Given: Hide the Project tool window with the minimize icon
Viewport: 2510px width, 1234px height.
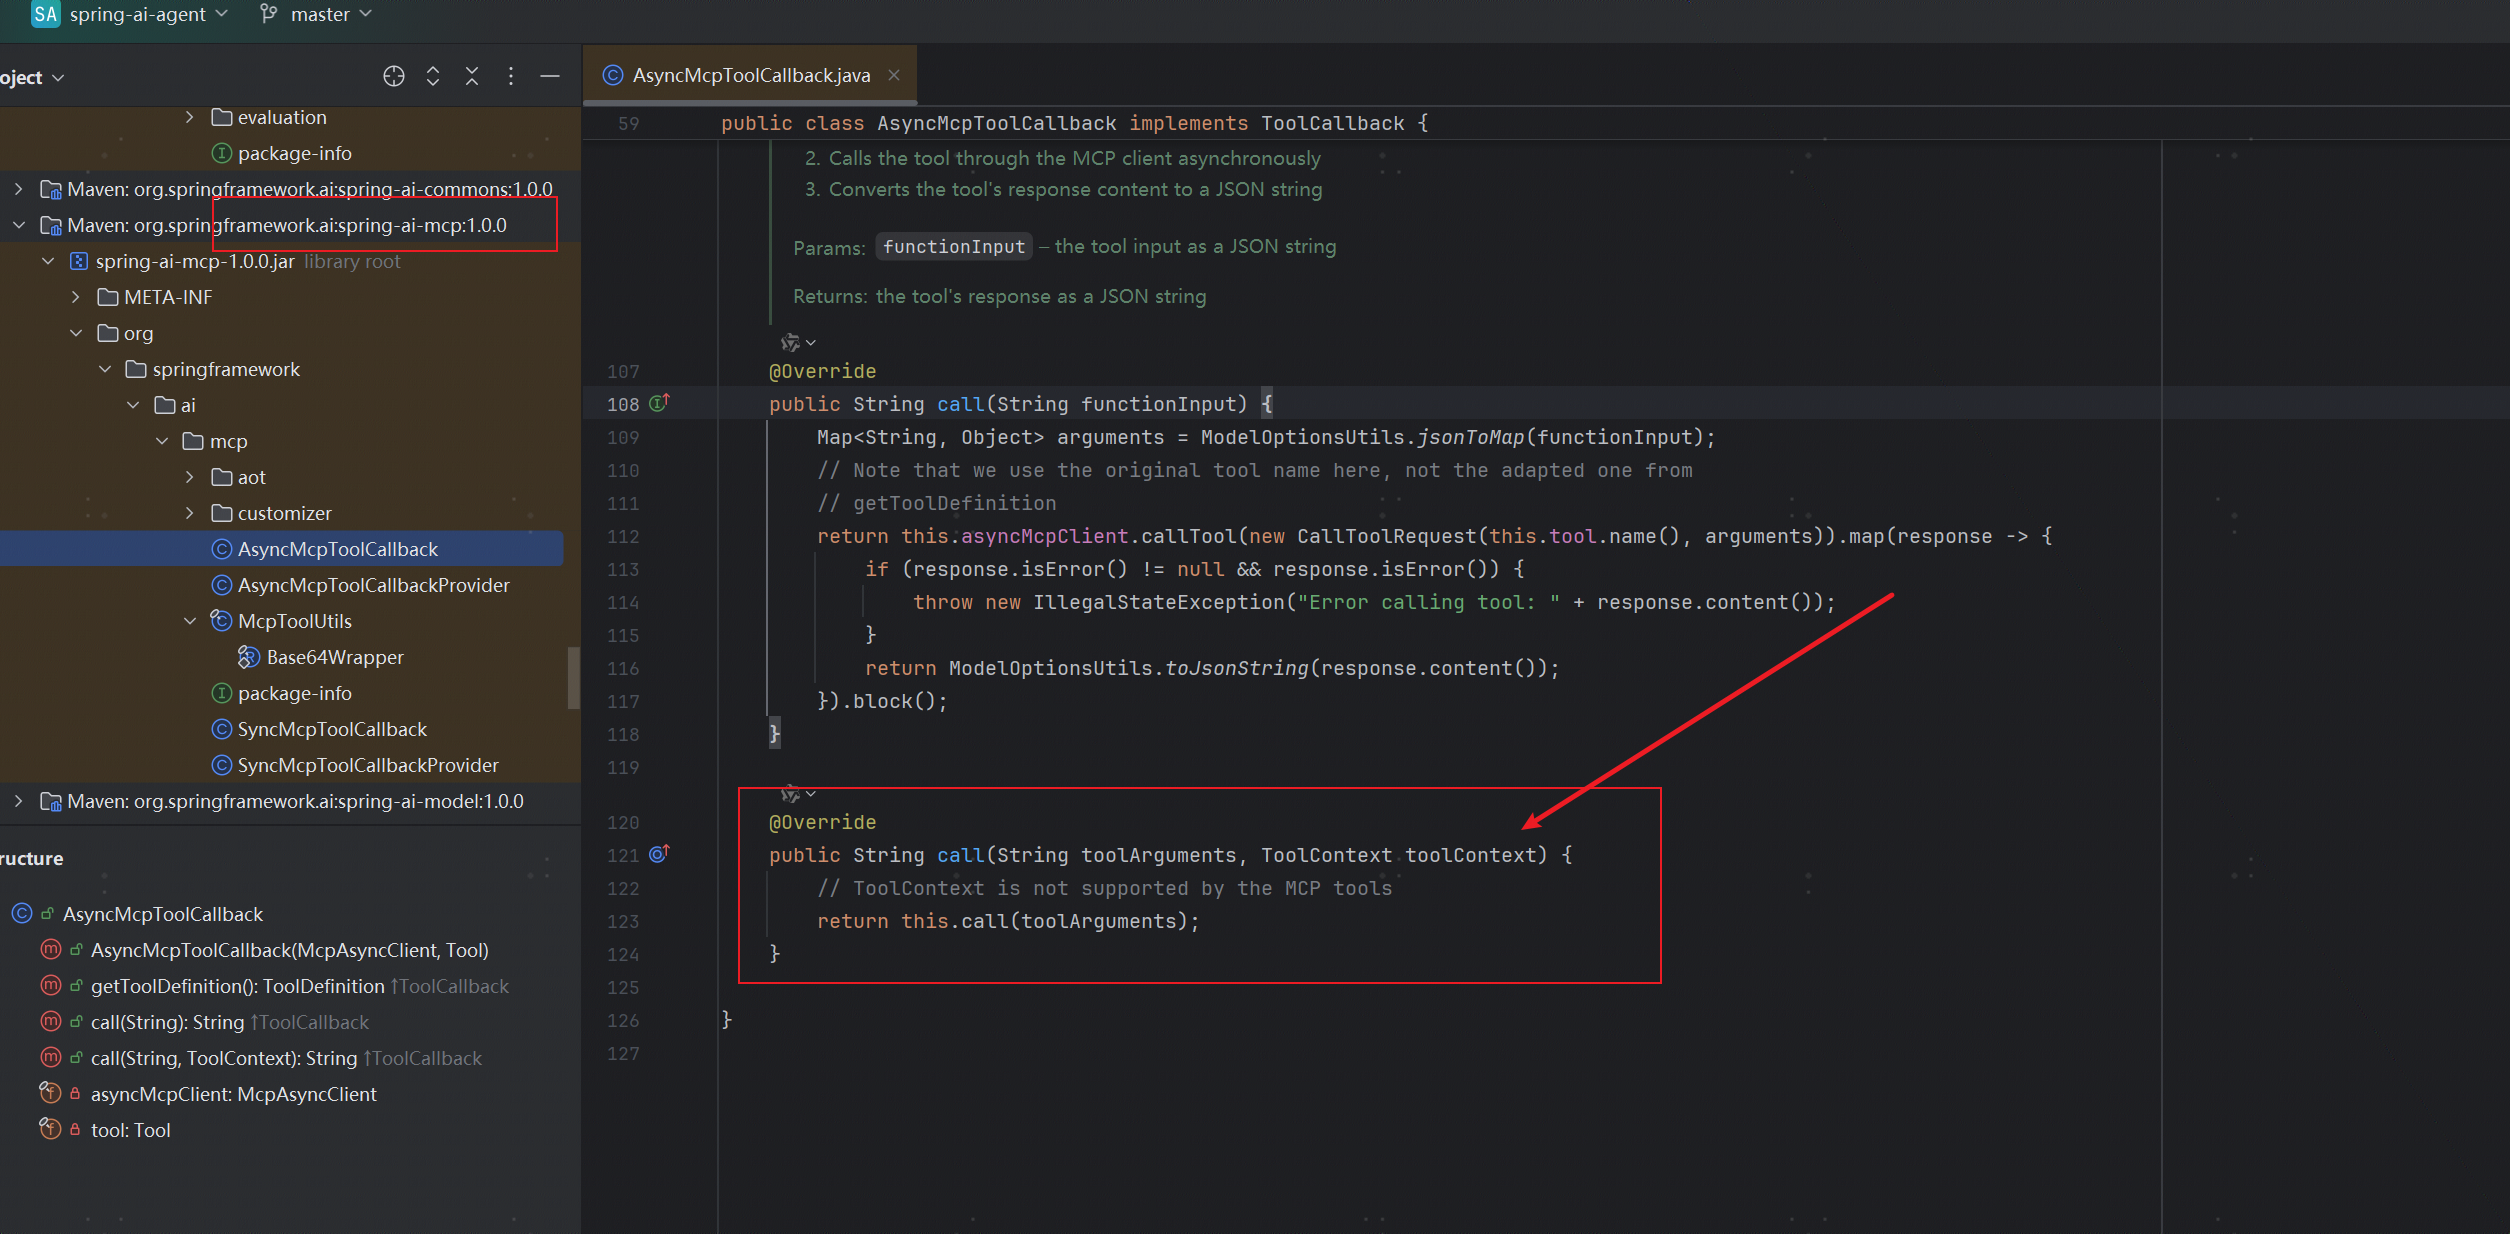Looking at the screenshot, I should pyautogui.click(x=550, y=76).
